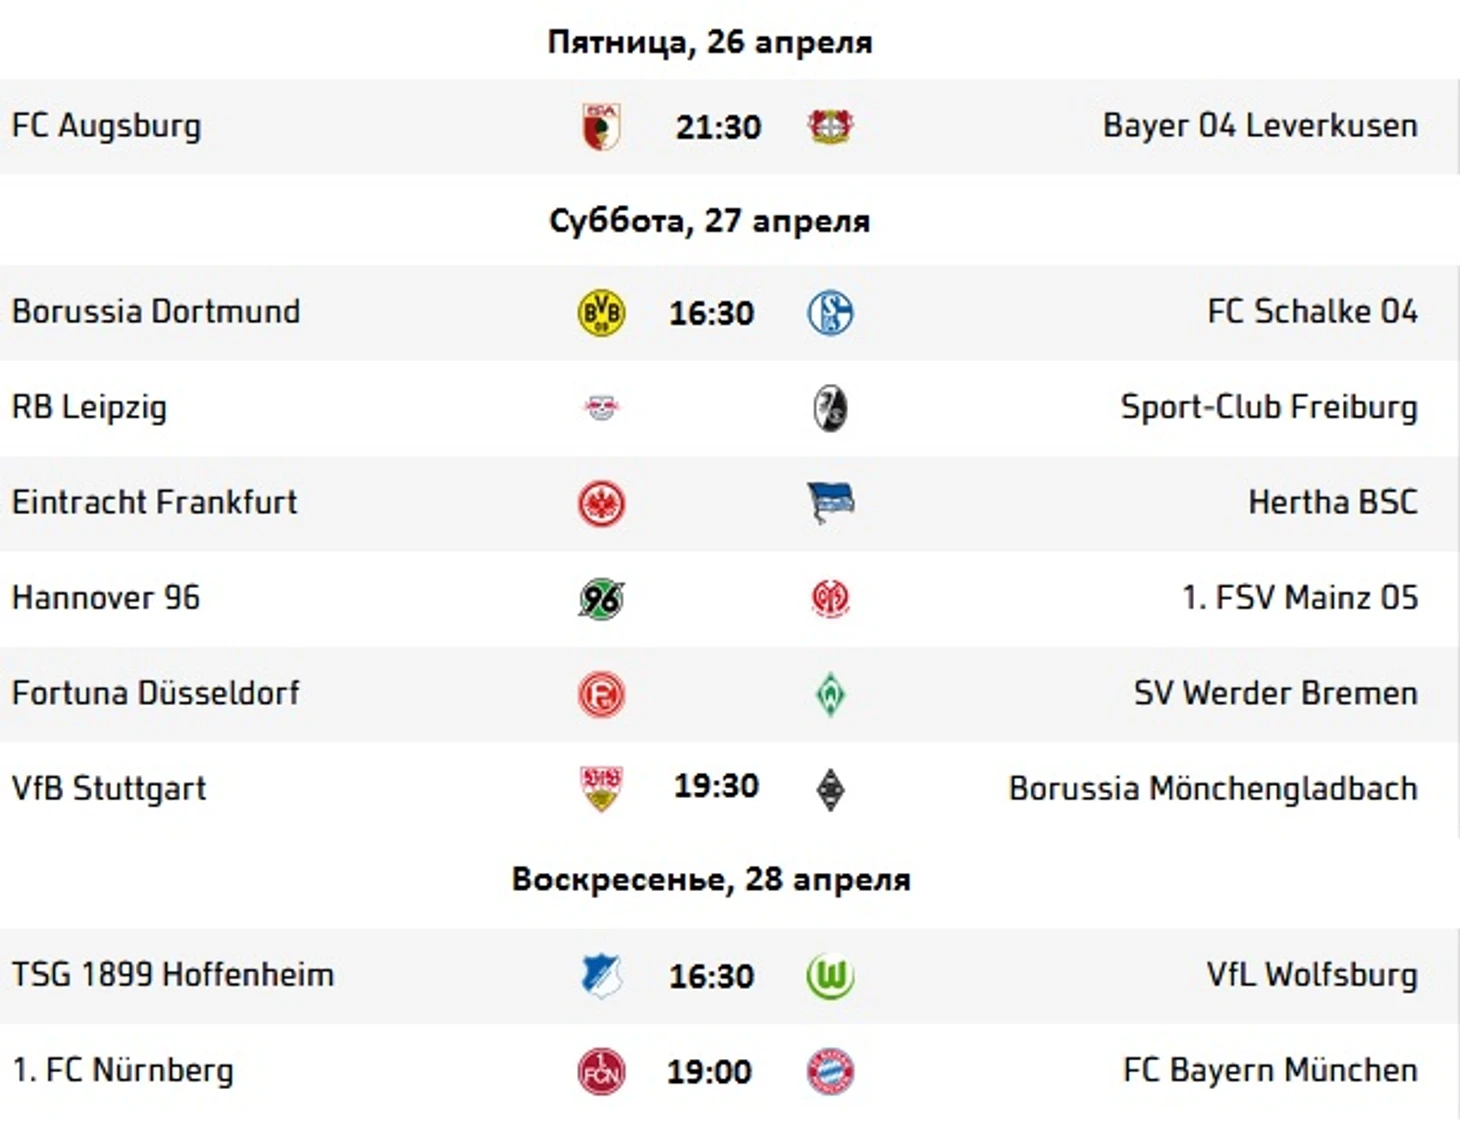Click the FC Bayern München crest

[830, 1071]
